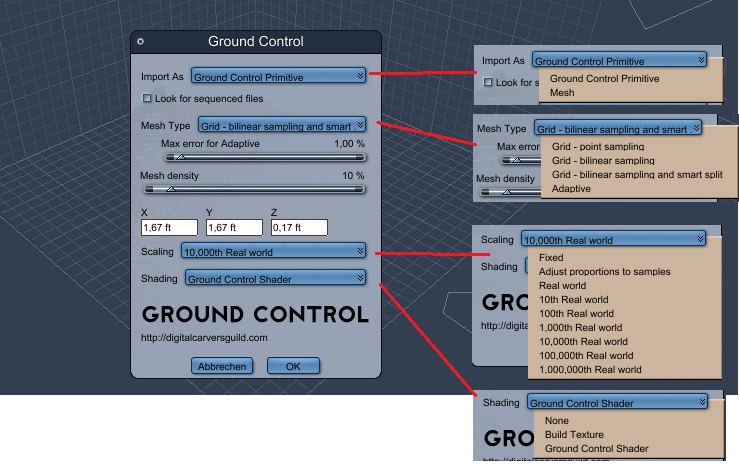Click the Abbrechen button
The height and width of the screenshot is (466, 739).
pyautogui.click(x=222, y=366)
